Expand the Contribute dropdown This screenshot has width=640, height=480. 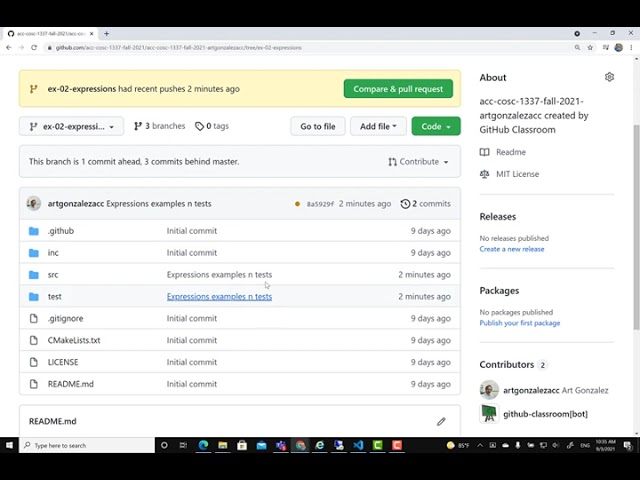(418, 162)
